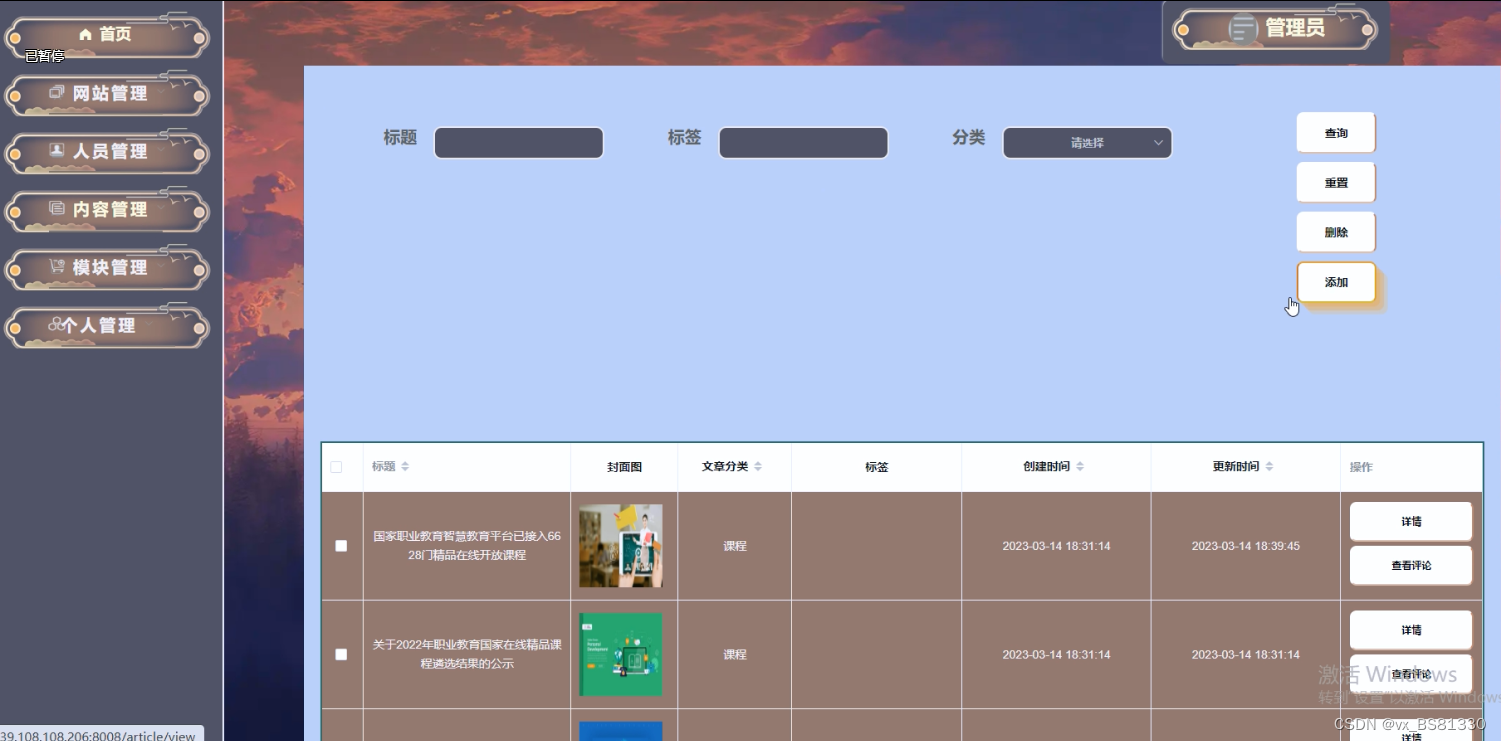Open the 管理员 account button
Screen dimensions: 1501x741
[1275, 30]
